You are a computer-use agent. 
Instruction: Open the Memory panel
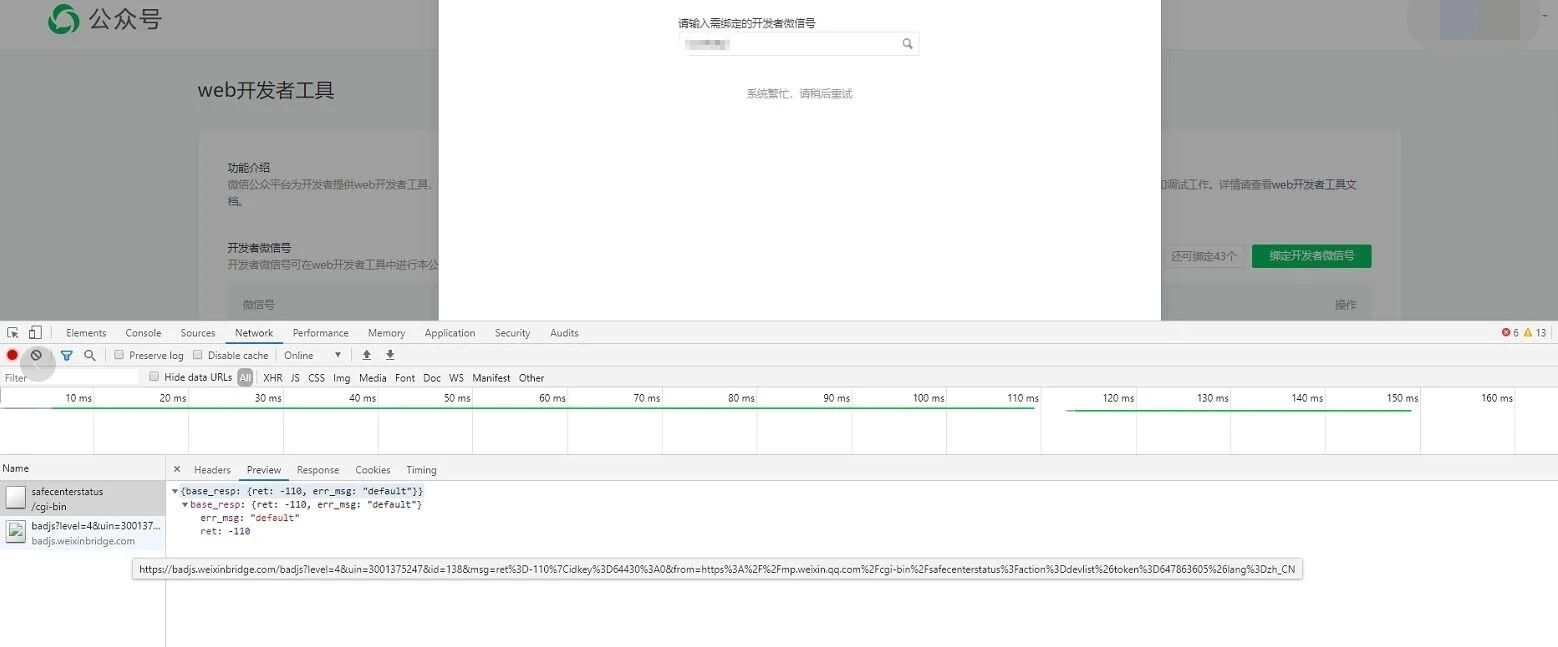coord(386,333)
